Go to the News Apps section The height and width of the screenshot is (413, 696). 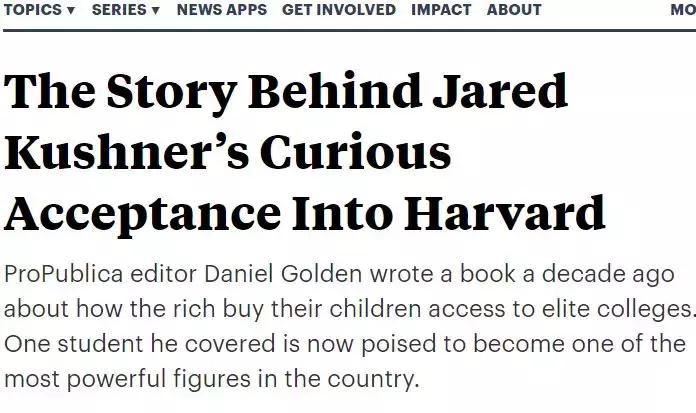(221, 10)
